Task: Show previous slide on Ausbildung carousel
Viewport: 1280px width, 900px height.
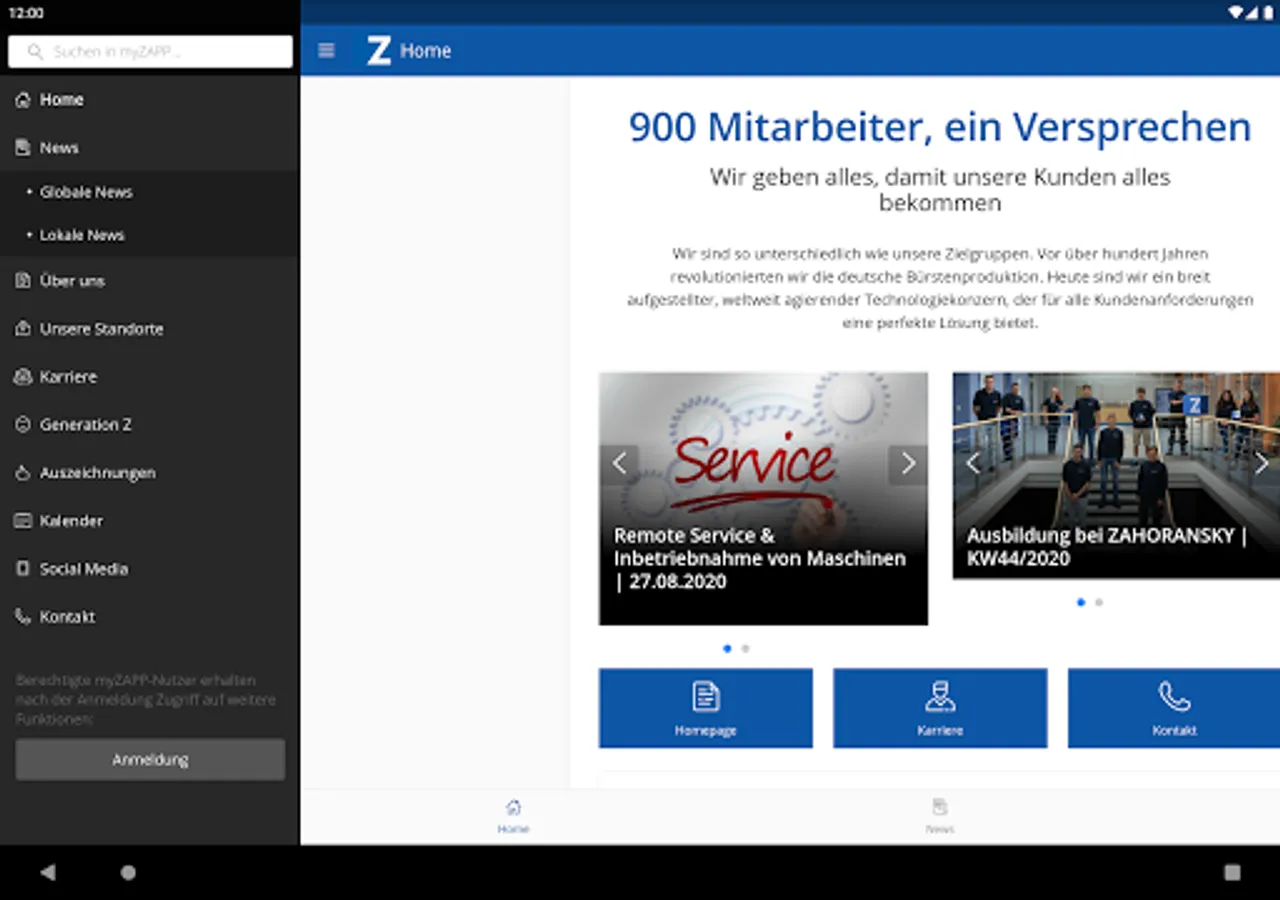Action: (x=972, y=463)
